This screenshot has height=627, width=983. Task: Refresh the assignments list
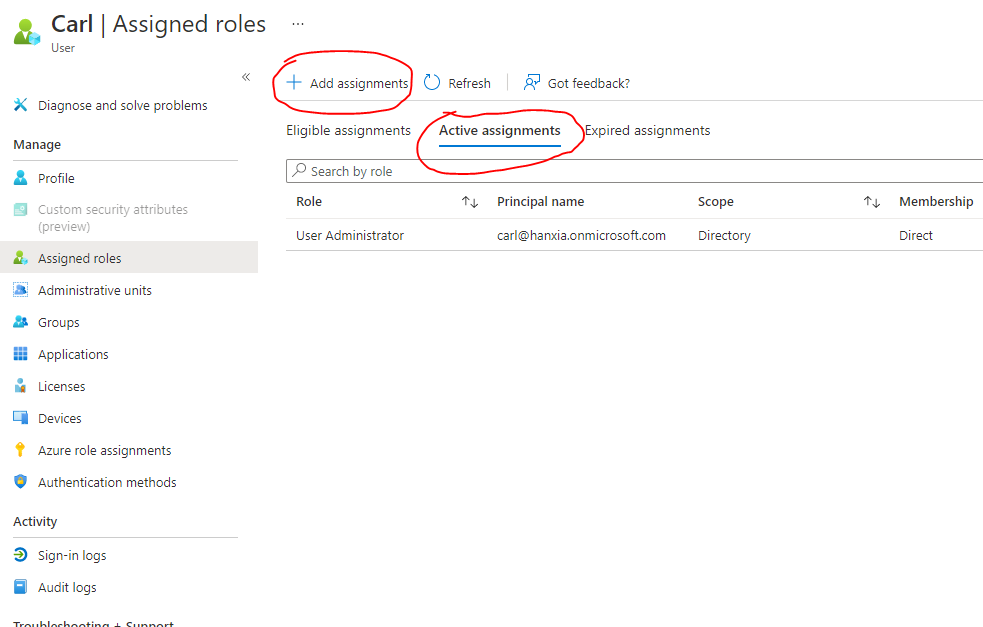(x=457, y=82)
